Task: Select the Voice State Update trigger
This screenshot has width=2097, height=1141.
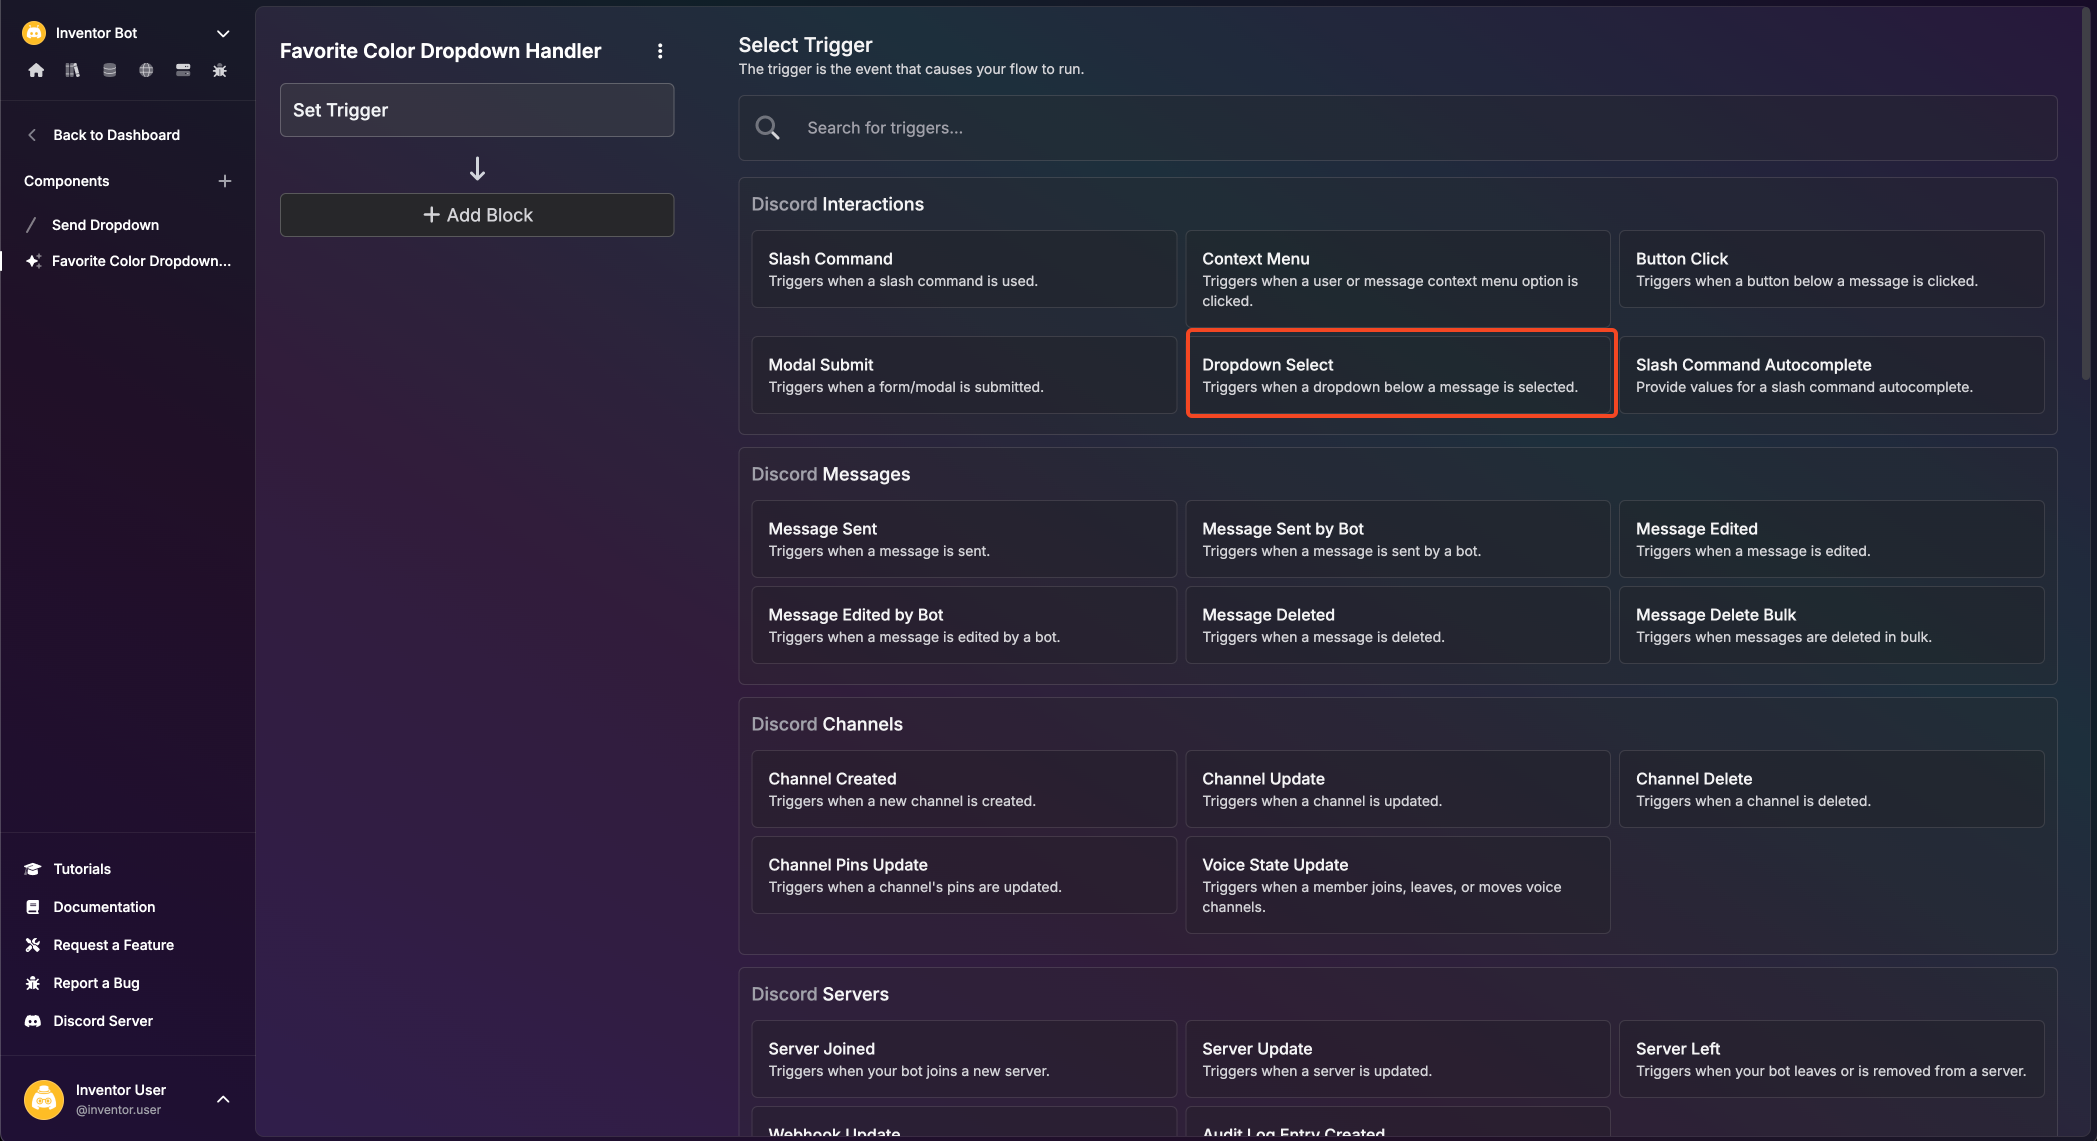Action: 1397,885
